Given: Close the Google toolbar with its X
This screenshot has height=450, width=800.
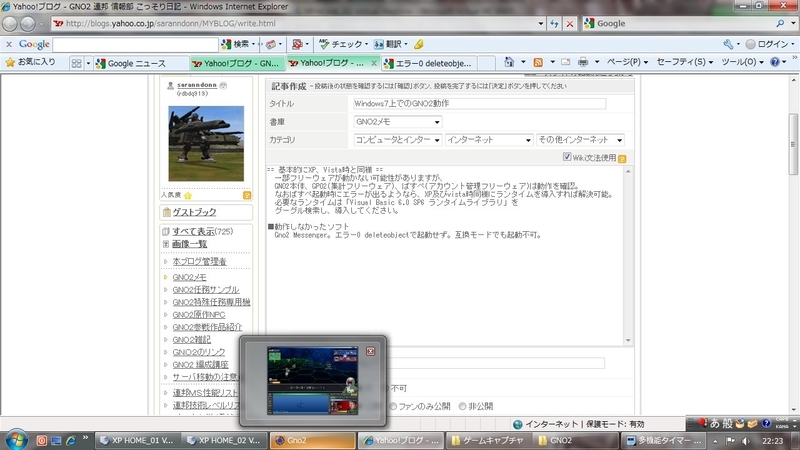Looking at the screenshot, I should [x=9, y=44].
